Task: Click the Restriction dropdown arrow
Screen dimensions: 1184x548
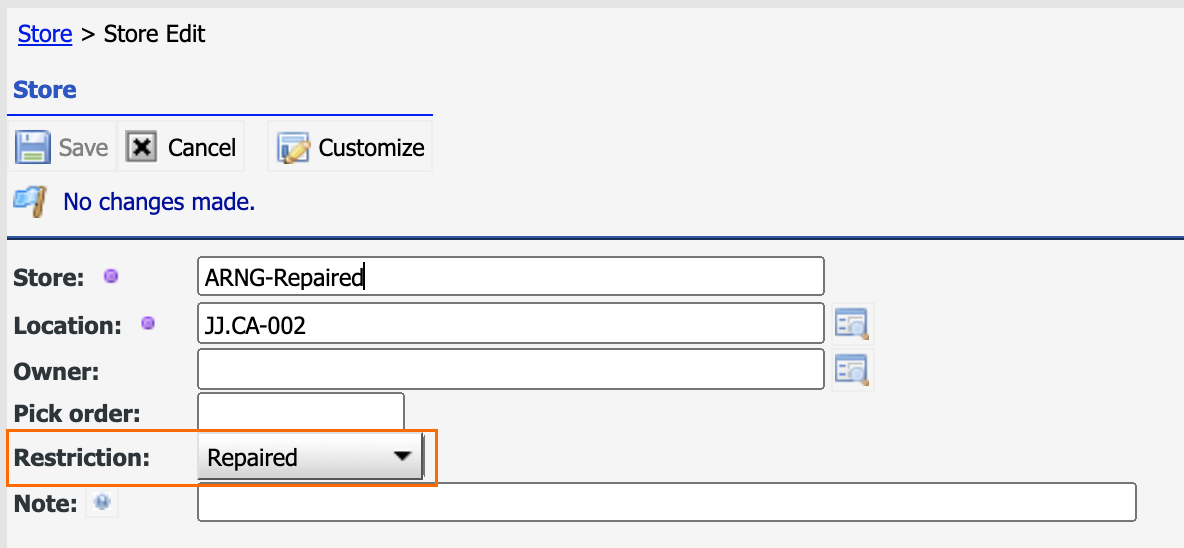Action: pyautogui.click(x=402, y=457)
